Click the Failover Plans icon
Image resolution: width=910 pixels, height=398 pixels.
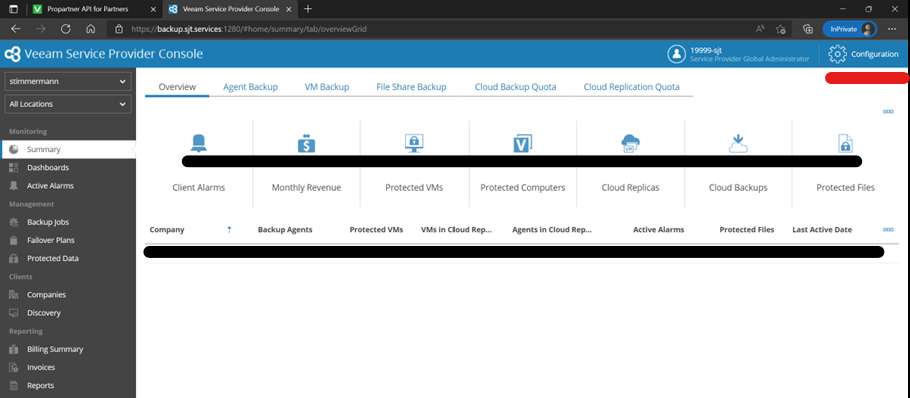pos(14,240)
